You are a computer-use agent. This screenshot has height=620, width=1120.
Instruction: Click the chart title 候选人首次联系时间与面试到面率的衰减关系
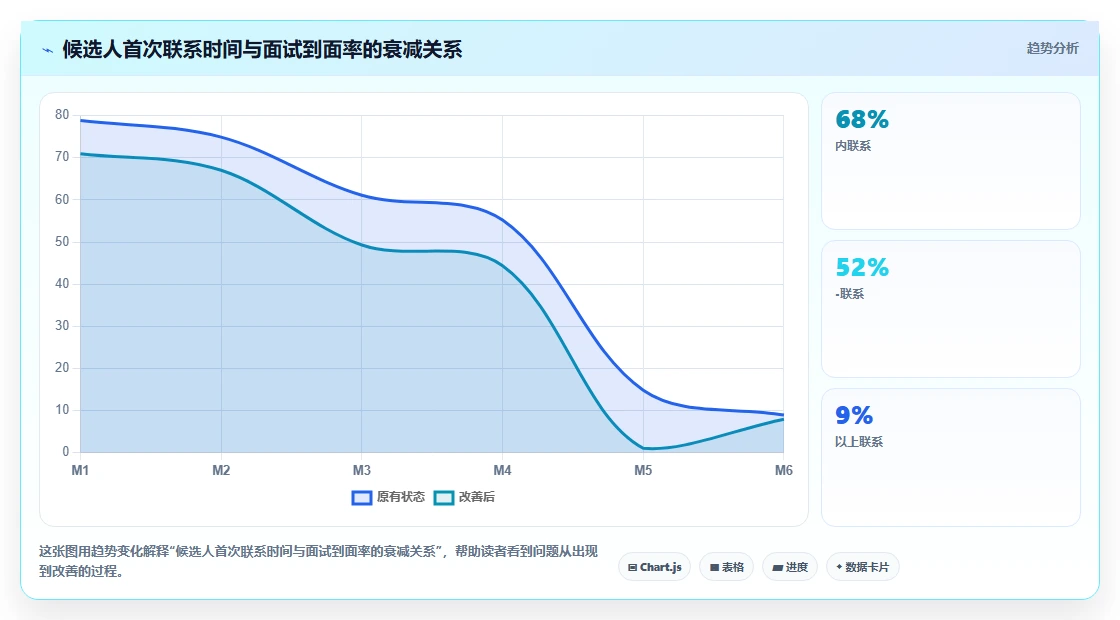tap(262, 49)
